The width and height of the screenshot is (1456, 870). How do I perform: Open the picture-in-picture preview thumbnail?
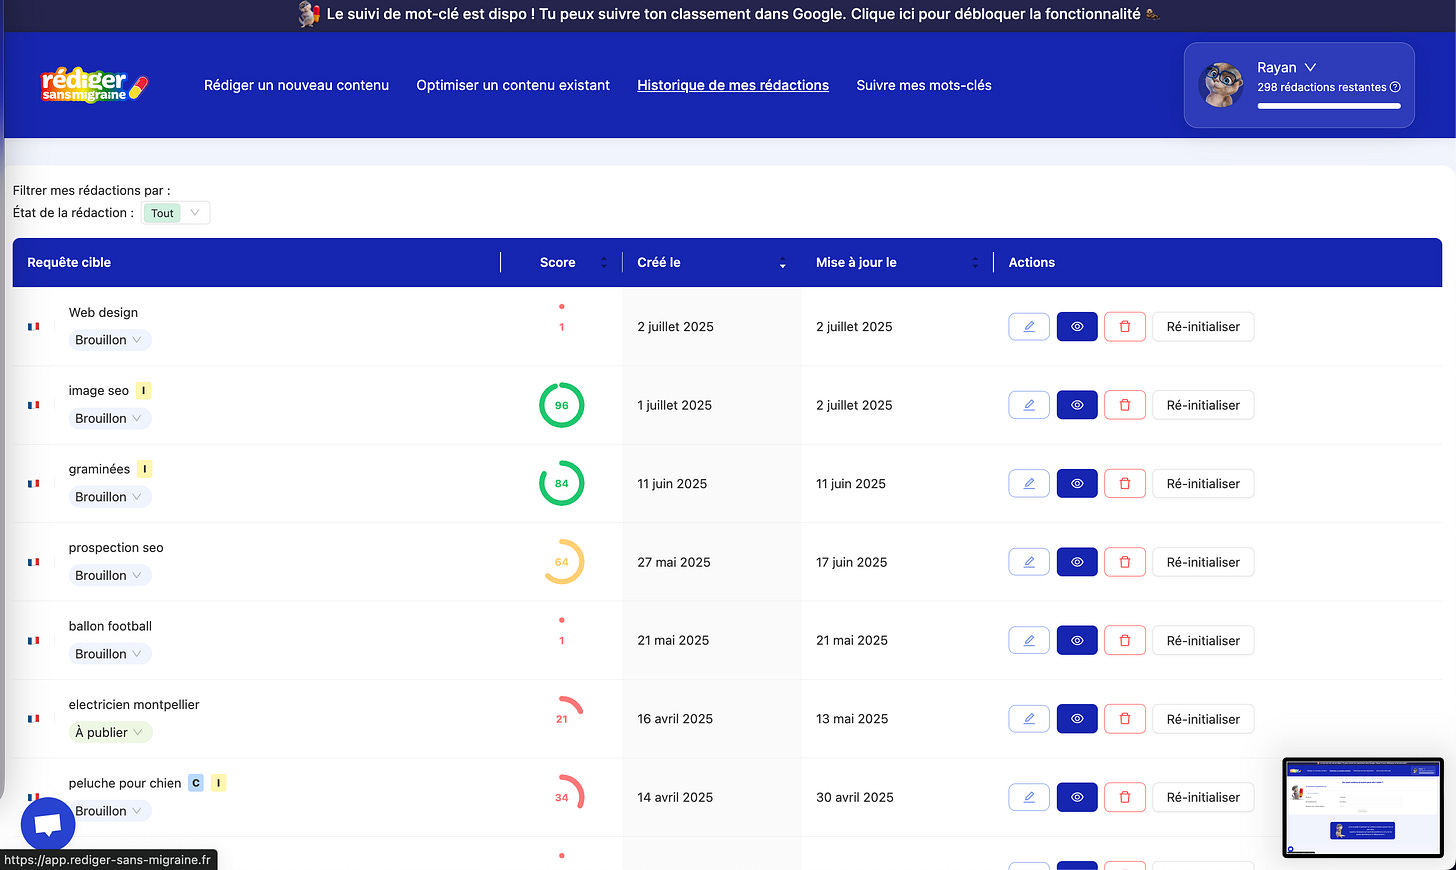pos(1363,808)
